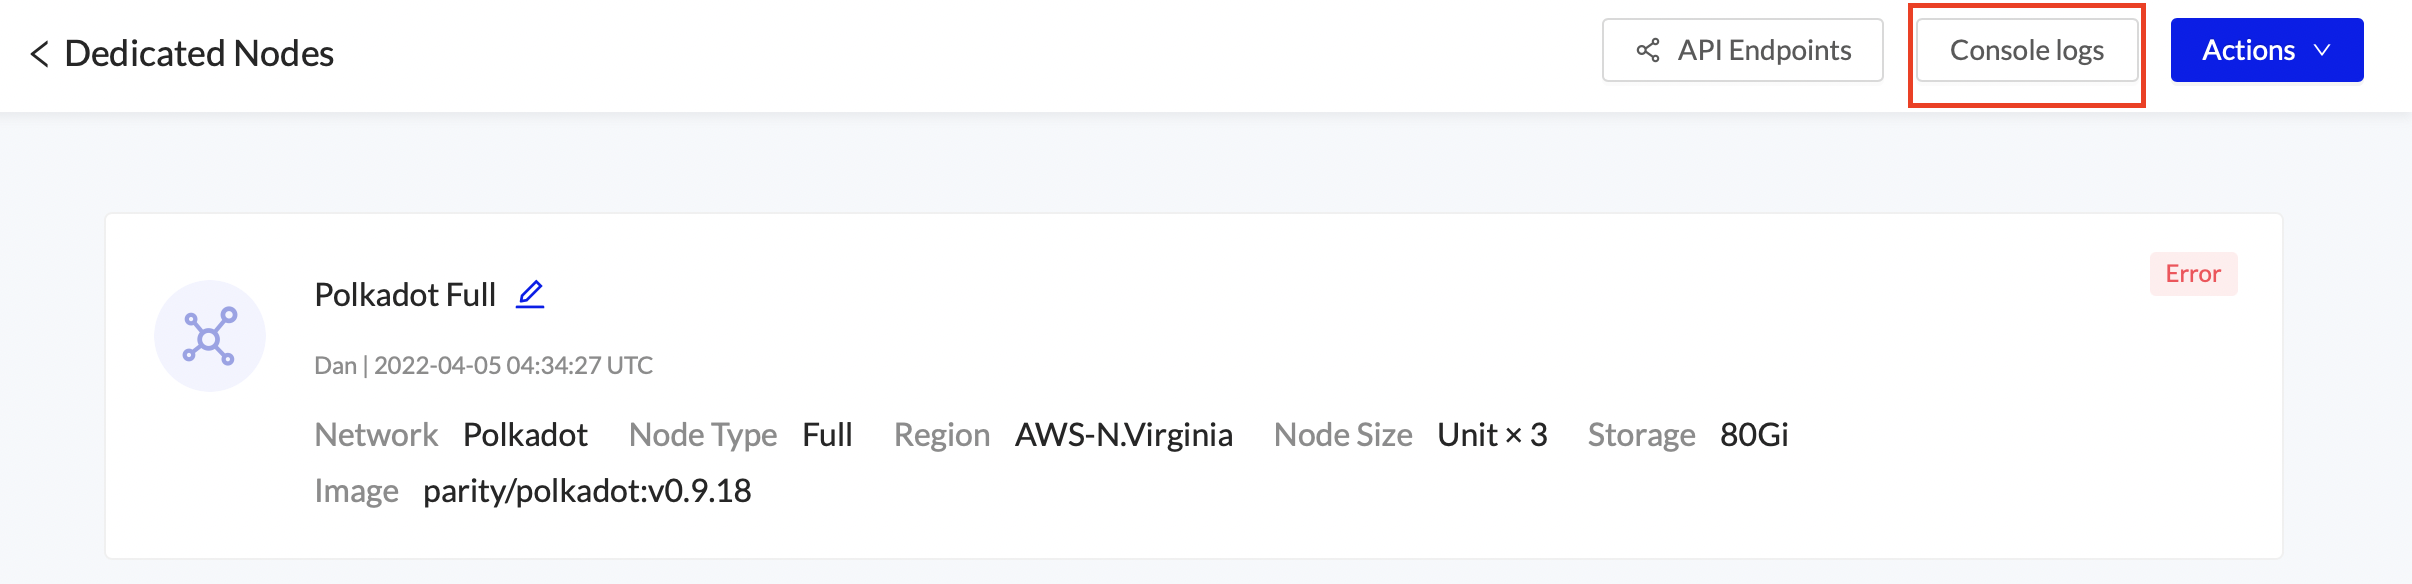The image size is (2412, 584).
Task: Click the Node Type value Full
Action: tap(827, 435)
